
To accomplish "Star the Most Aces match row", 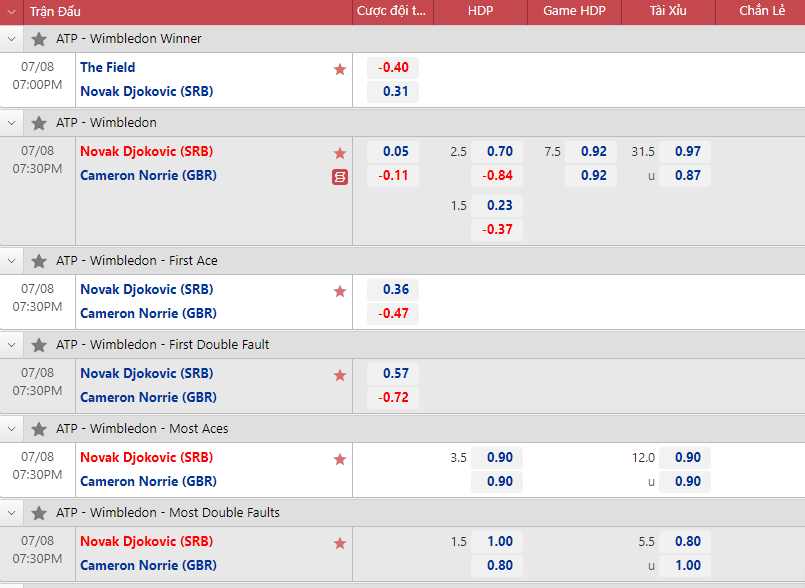I will [x=340, y=459].
